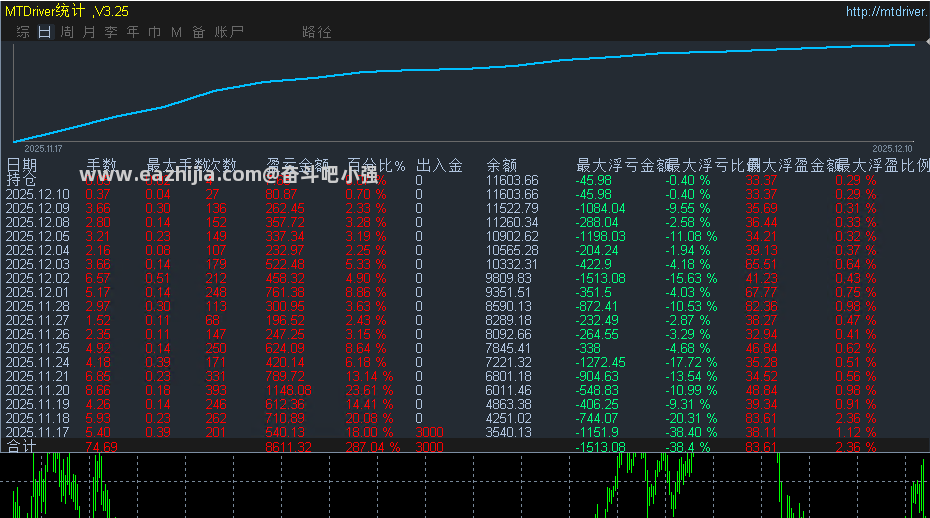
Task: Click profit value 761.38
Action: click(x=285, y=293)
